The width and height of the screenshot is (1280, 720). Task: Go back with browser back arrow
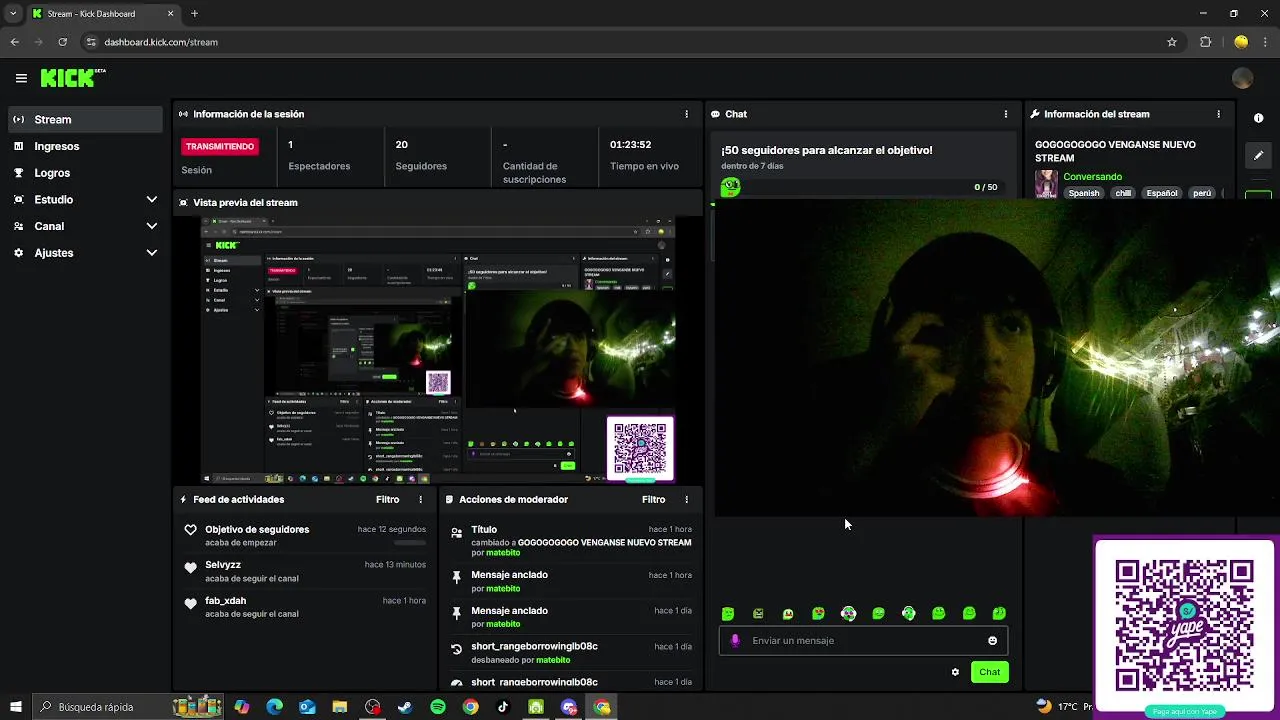pyautogui.click(x=14, y=42)
